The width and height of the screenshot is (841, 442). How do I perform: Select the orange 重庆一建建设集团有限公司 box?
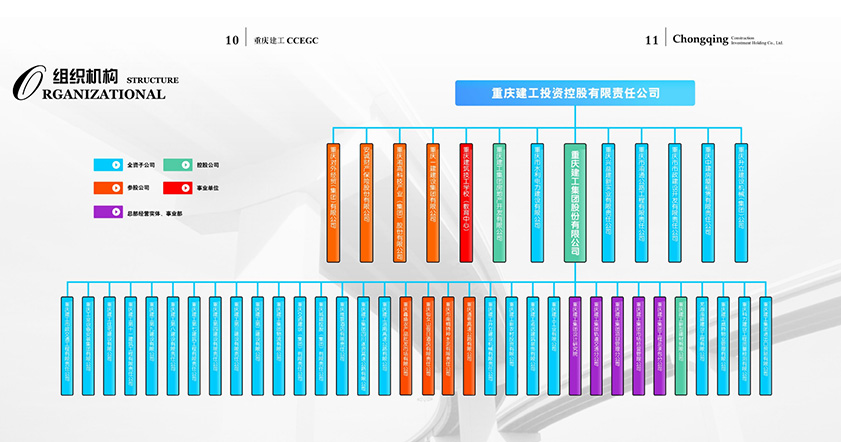tap(433, 203)
